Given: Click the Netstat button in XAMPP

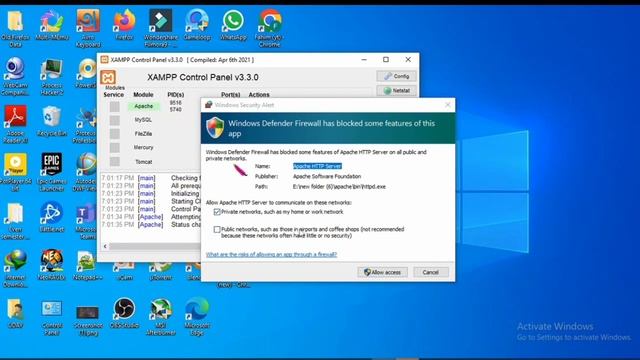Looking at the screenshot, I should (x=396, y=91).
